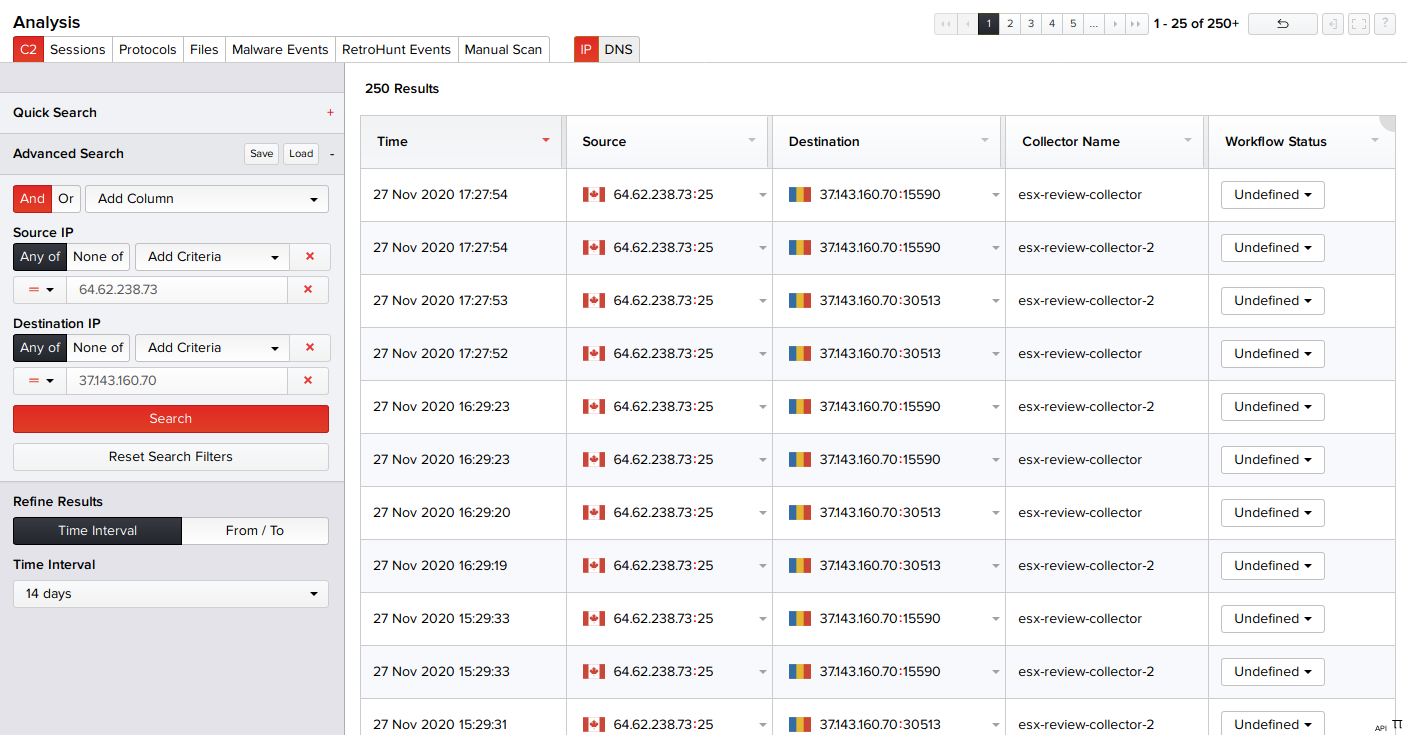1407x735 pixels.
Task: Click the red Search button
Action: (171, 419)
